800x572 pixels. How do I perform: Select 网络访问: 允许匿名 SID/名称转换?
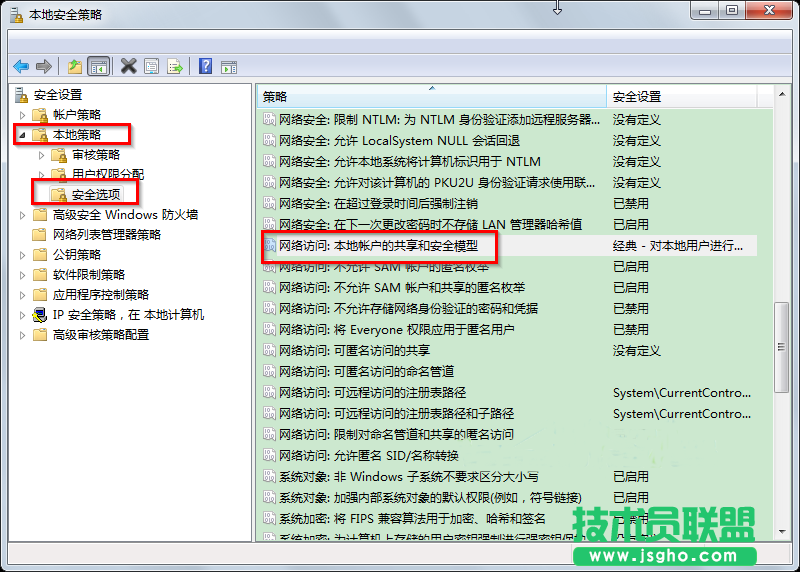coord(368,456)
